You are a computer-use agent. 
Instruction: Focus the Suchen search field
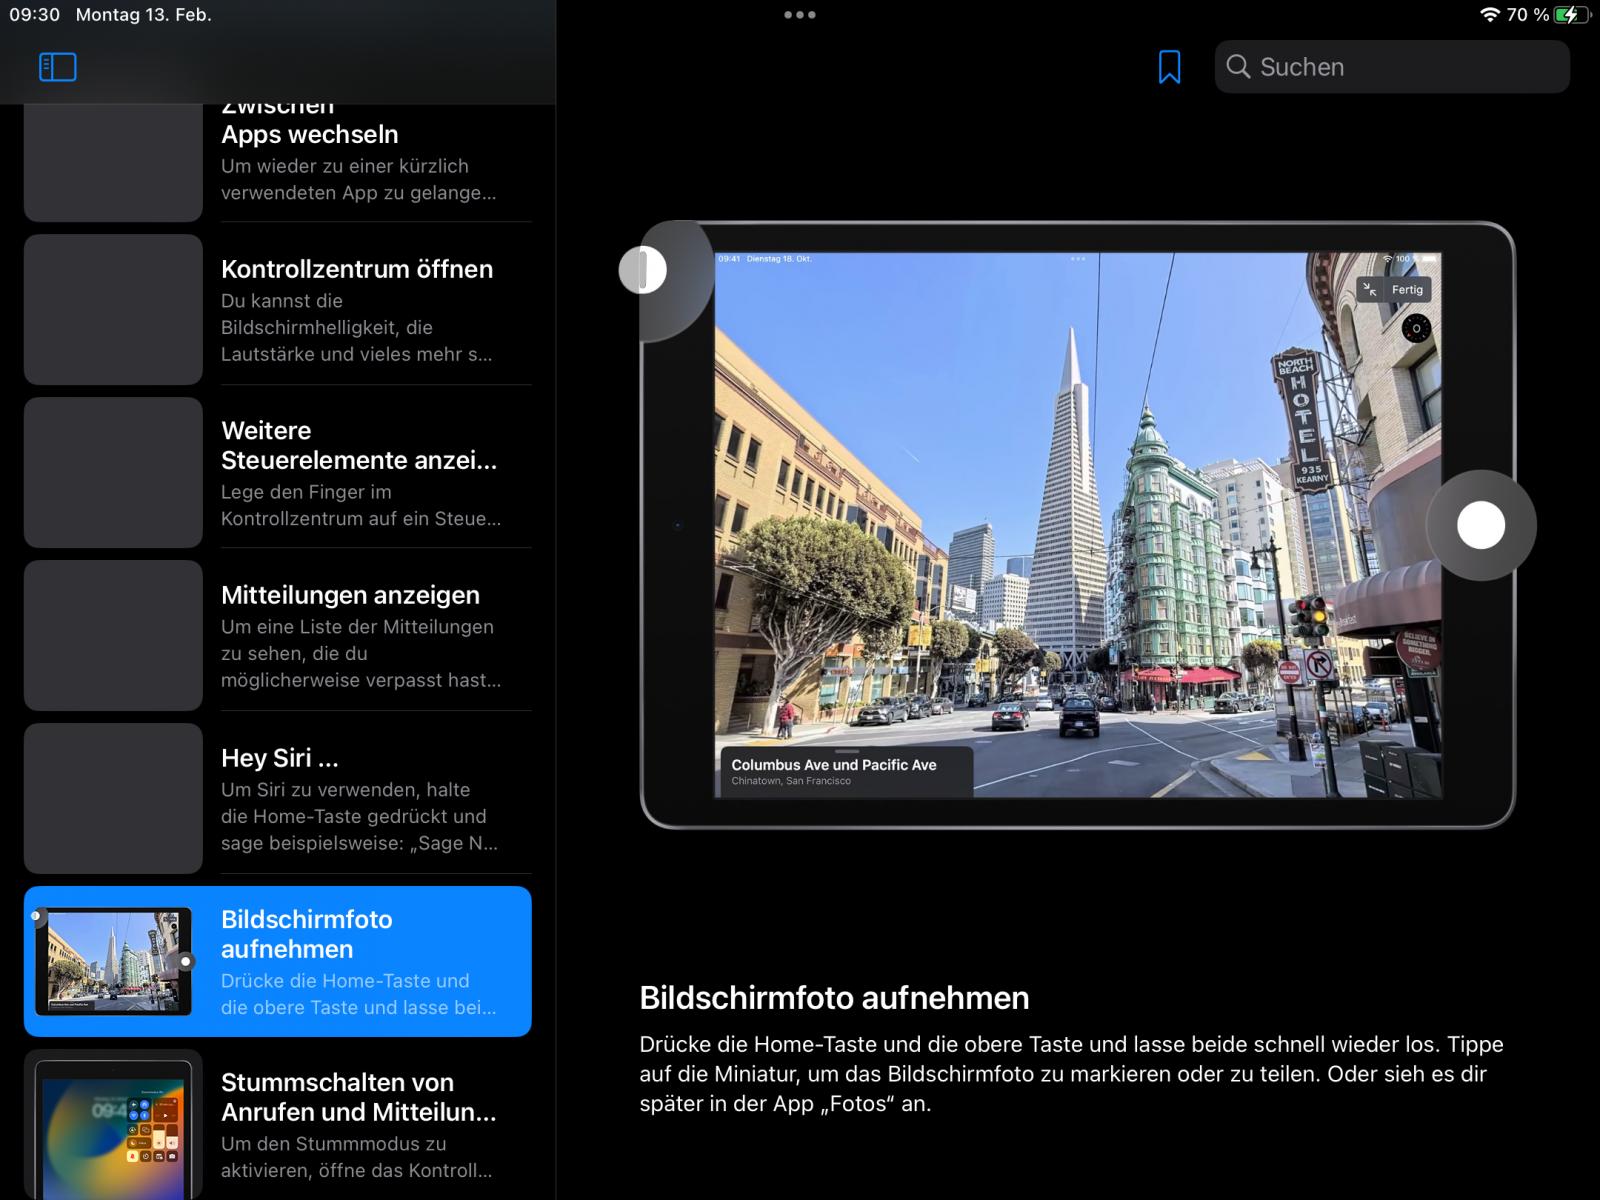[1392, 67]
